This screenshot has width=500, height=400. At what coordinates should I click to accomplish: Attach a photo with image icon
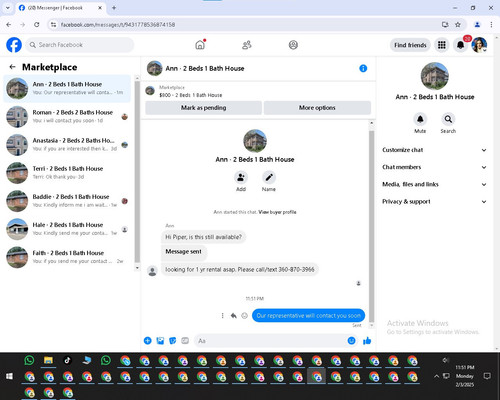[160, 341]
